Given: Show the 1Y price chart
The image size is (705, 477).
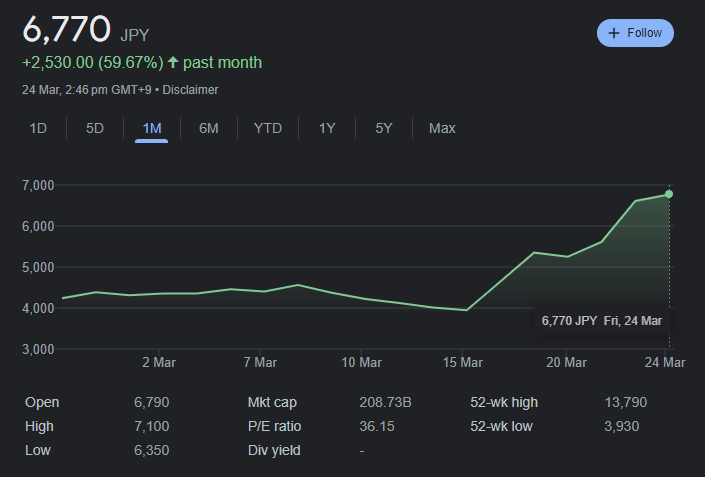Looking at the screenshot, I should (327, 129).
